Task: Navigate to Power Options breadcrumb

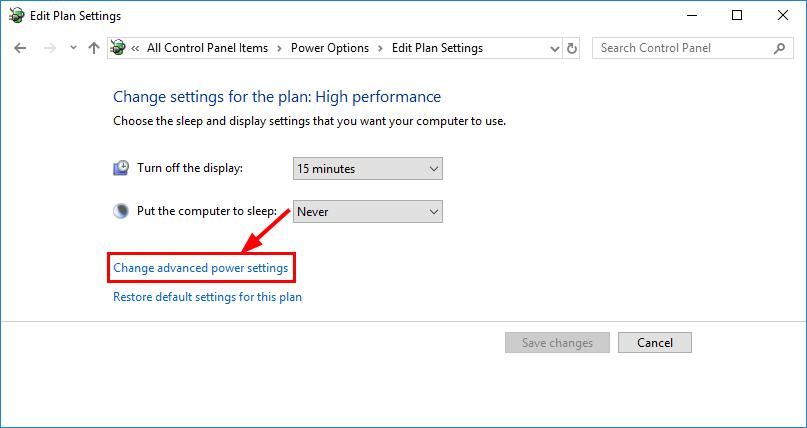Action: (330, 48)
